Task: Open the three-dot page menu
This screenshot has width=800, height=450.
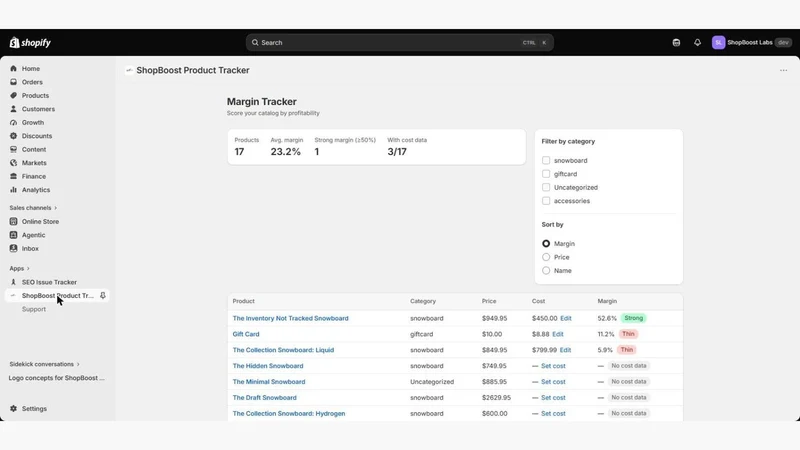Action: [x=783, y=70]
